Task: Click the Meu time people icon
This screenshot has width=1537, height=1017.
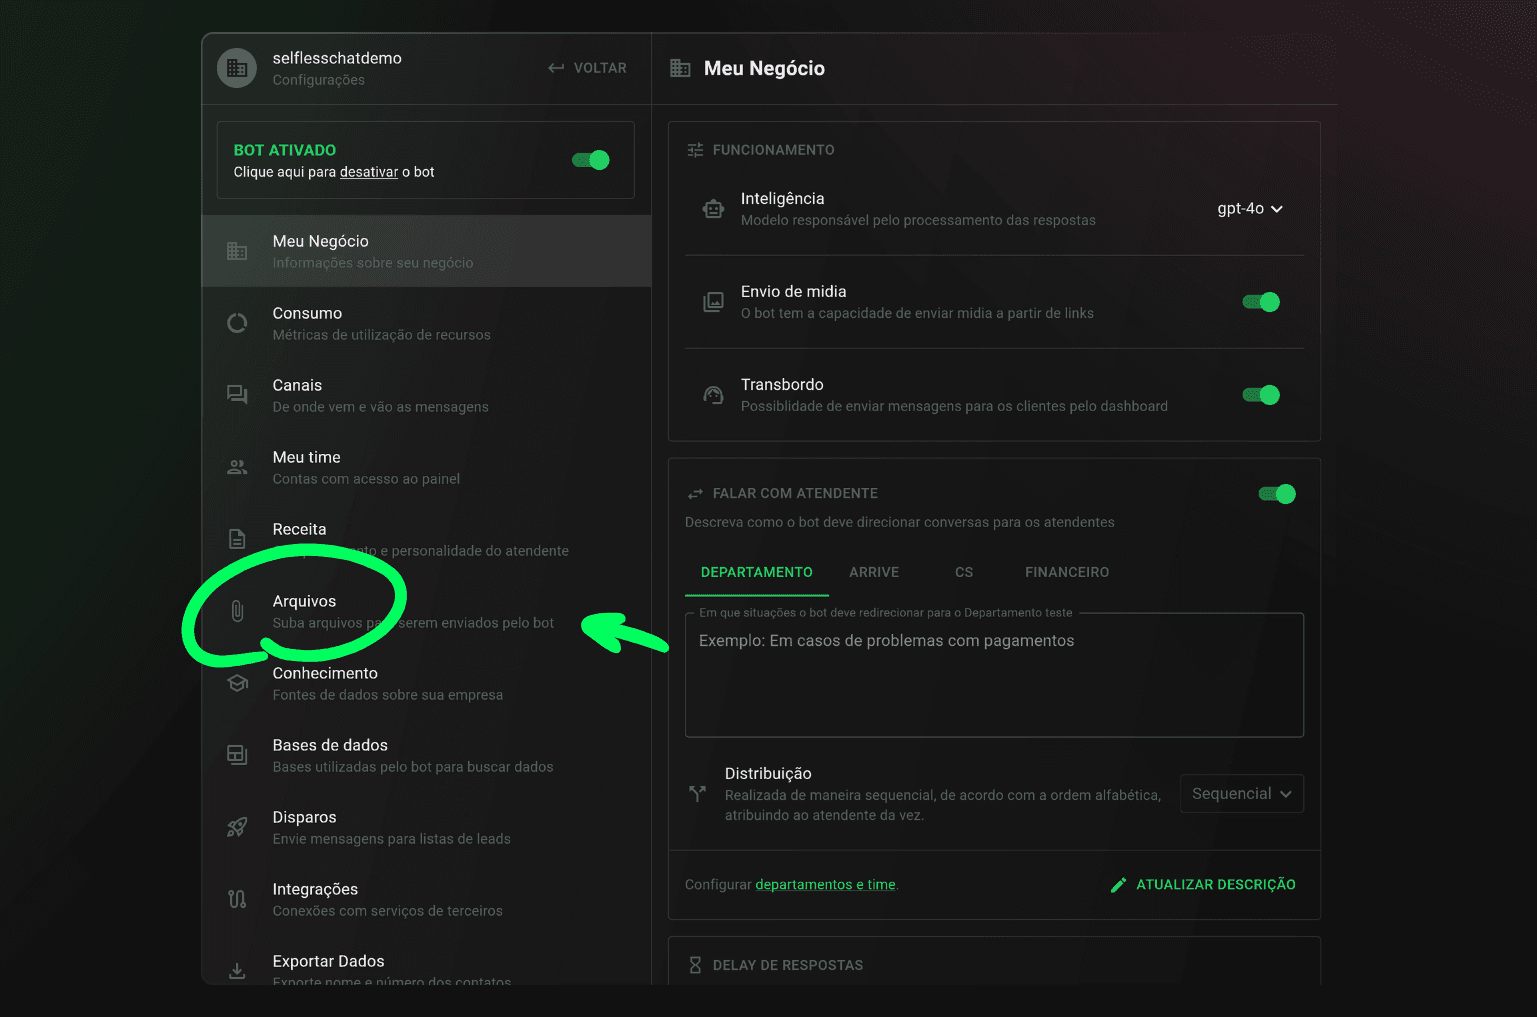Action: tap(237, 467)
